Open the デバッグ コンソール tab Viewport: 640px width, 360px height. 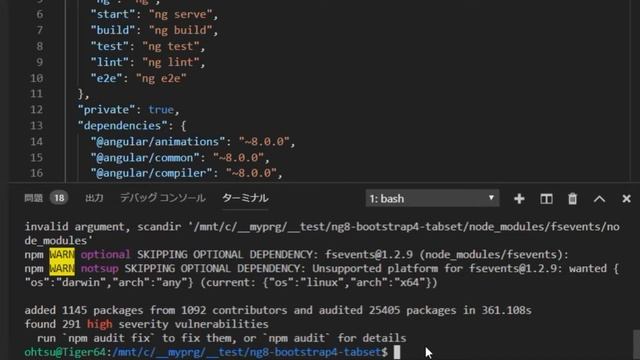(x=162, y=198)
